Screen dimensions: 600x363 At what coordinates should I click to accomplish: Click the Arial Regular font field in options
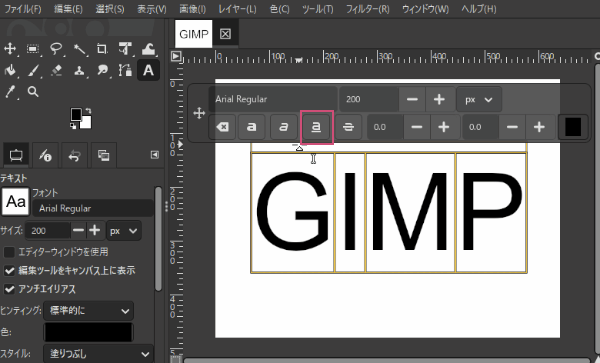coord(93,208)
